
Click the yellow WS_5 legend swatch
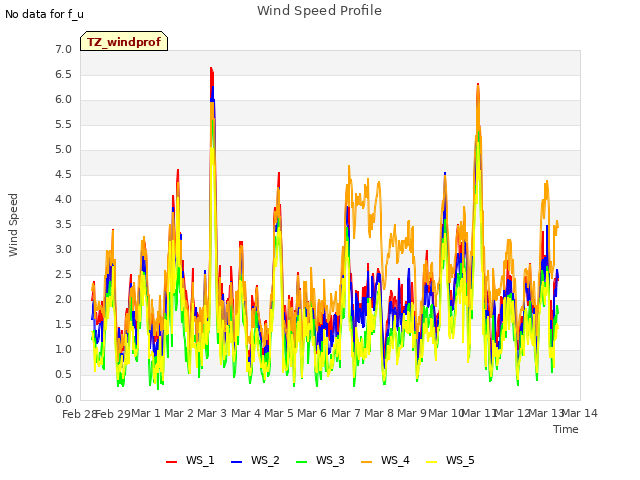tap(431, 462)
